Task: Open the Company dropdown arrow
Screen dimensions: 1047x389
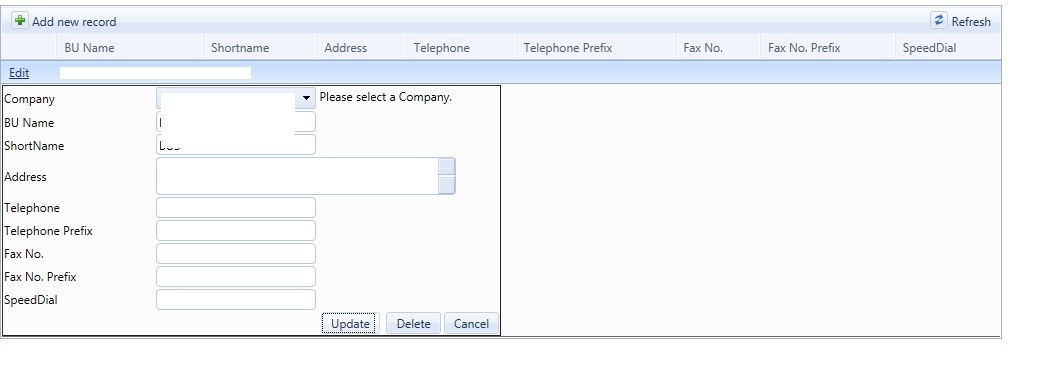Action: 306,98
